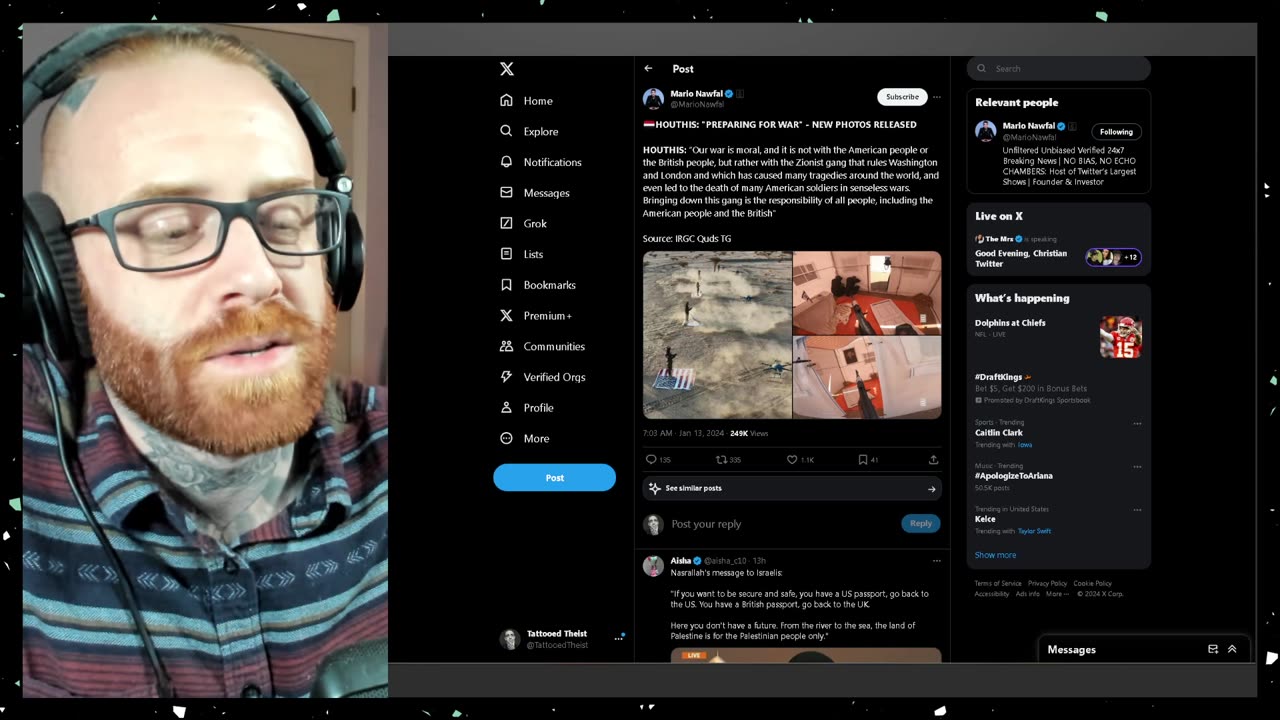Open options for Kelce trend
The image size is (1280, 720).
pyautogui.click(x=1137, y=510)
